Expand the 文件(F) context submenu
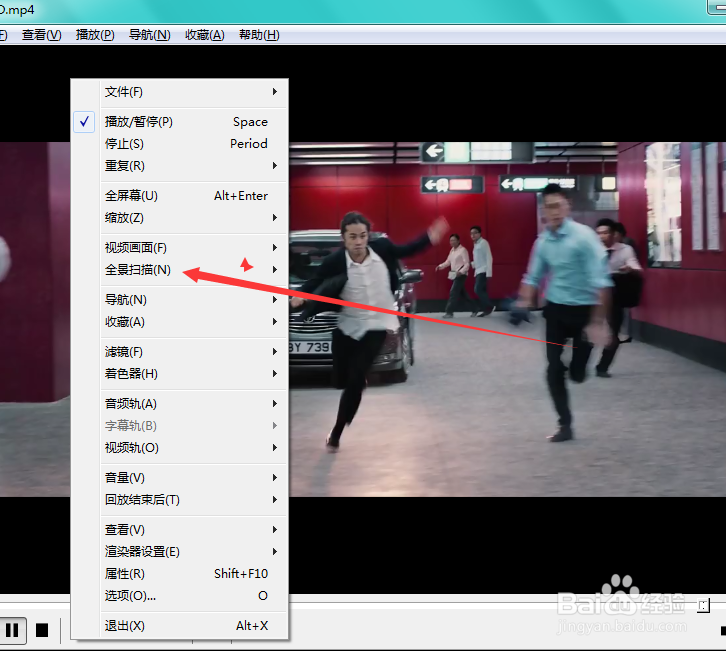 [180, 92]
